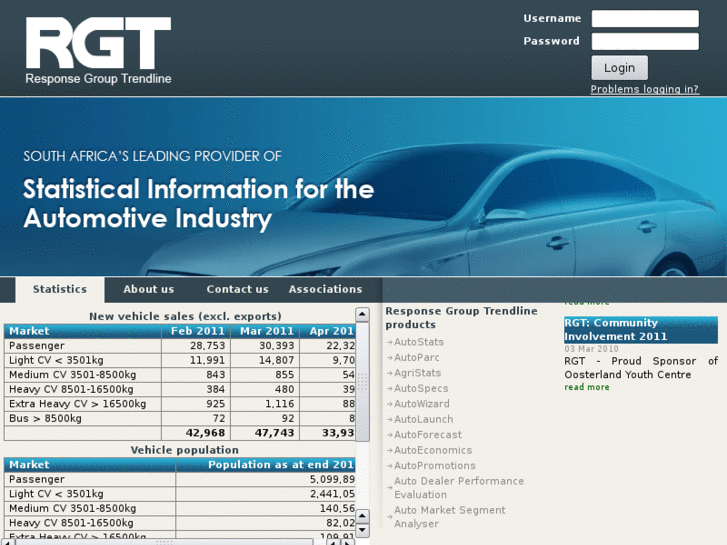The image size is (727, 545).
Task: Select 'Medium CV 3501-8500kg' sales row
Action: pyautogui.click(x=179, y=375)
